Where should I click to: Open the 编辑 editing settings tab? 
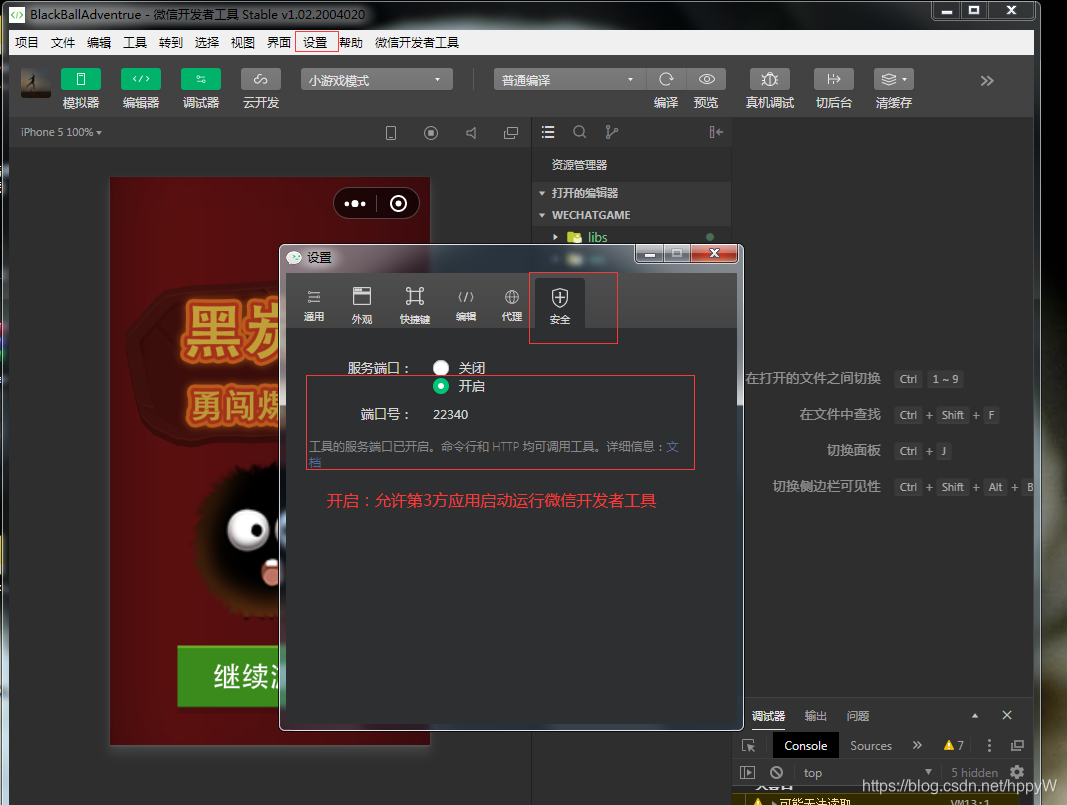[465, 306]
